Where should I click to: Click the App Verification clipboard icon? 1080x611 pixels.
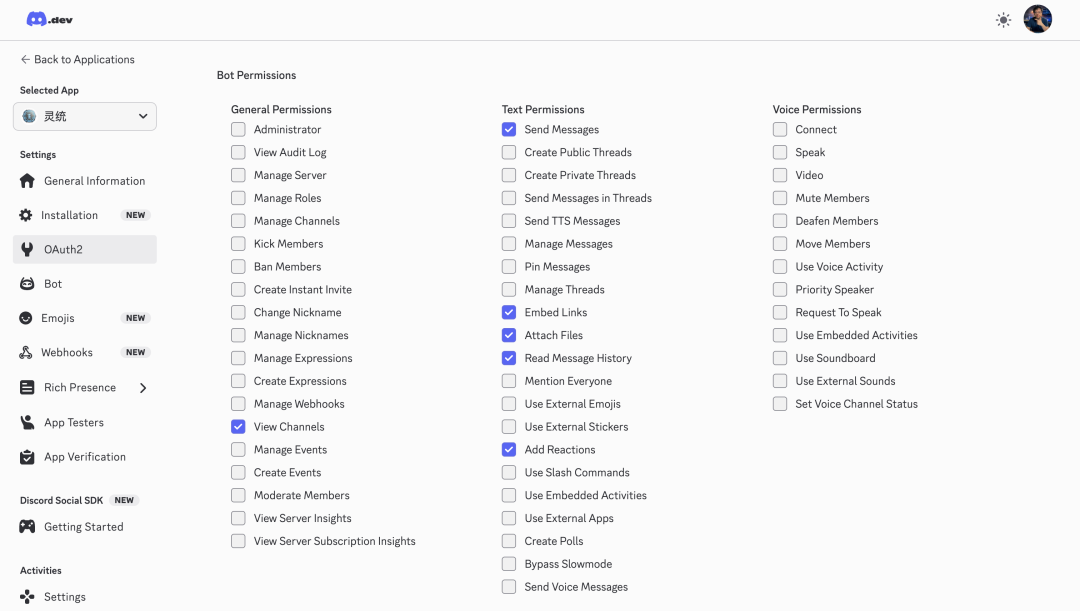(x=27, y=457)
